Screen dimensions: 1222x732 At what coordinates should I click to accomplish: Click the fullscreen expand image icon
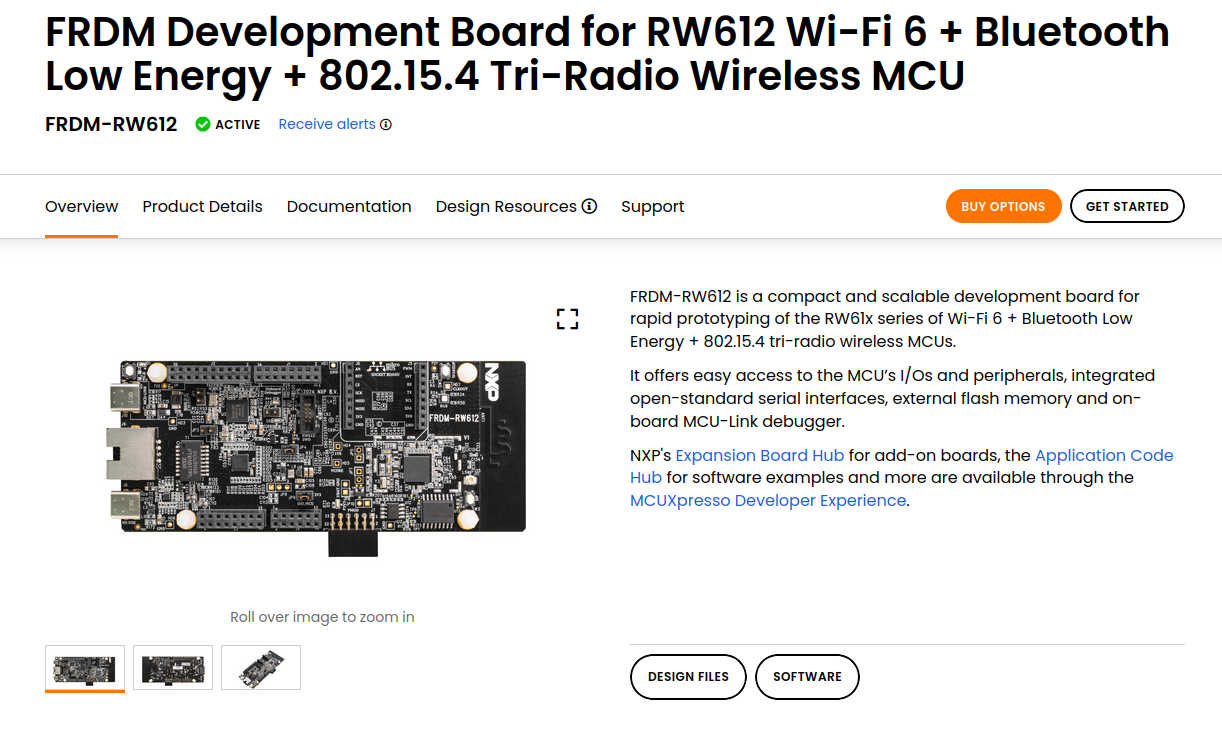[568, 320]
